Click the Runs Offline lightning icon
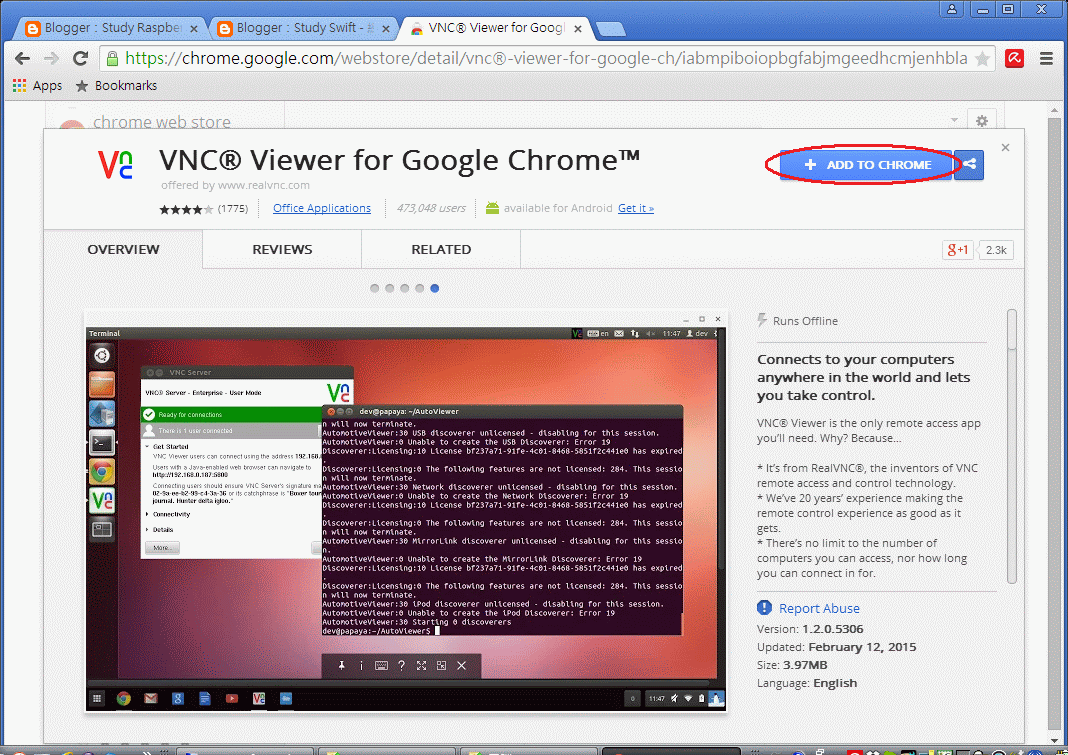 pyautogui.click(x=762, y=320)
